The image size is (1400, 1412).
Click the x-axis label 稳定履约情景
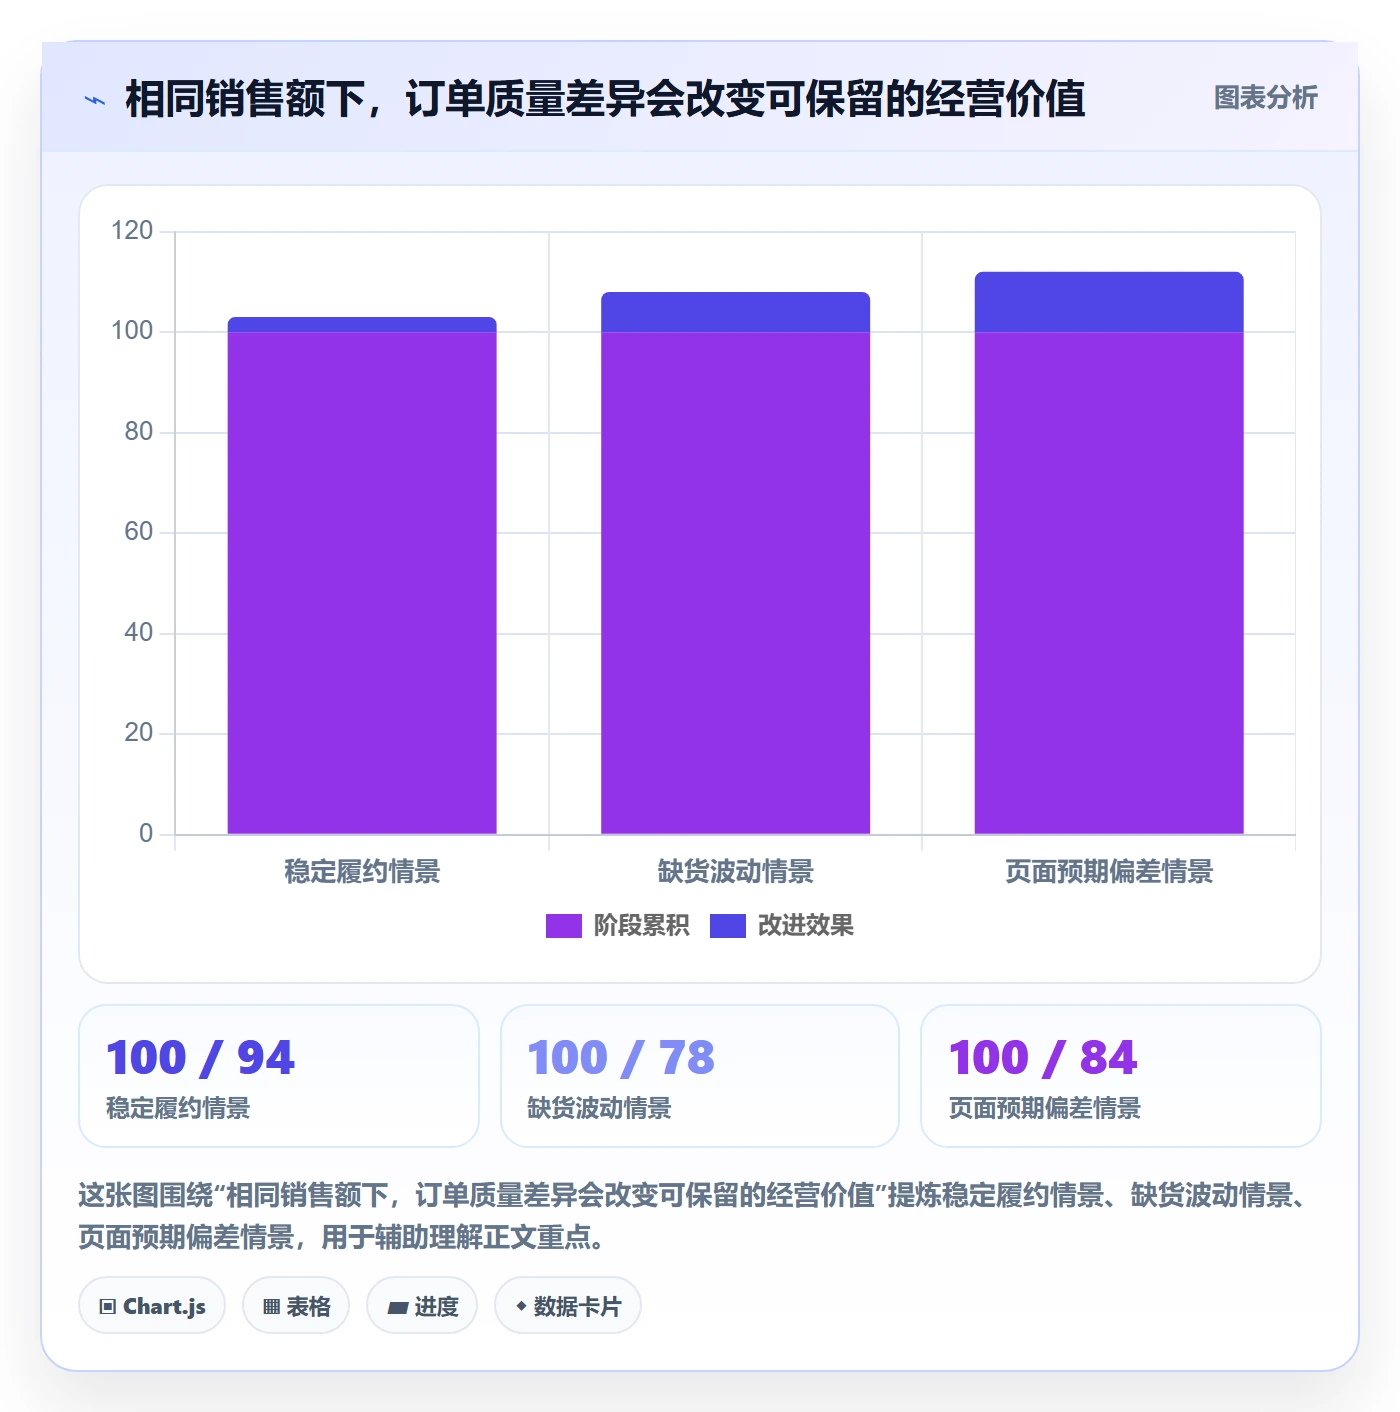coord(362,872)
